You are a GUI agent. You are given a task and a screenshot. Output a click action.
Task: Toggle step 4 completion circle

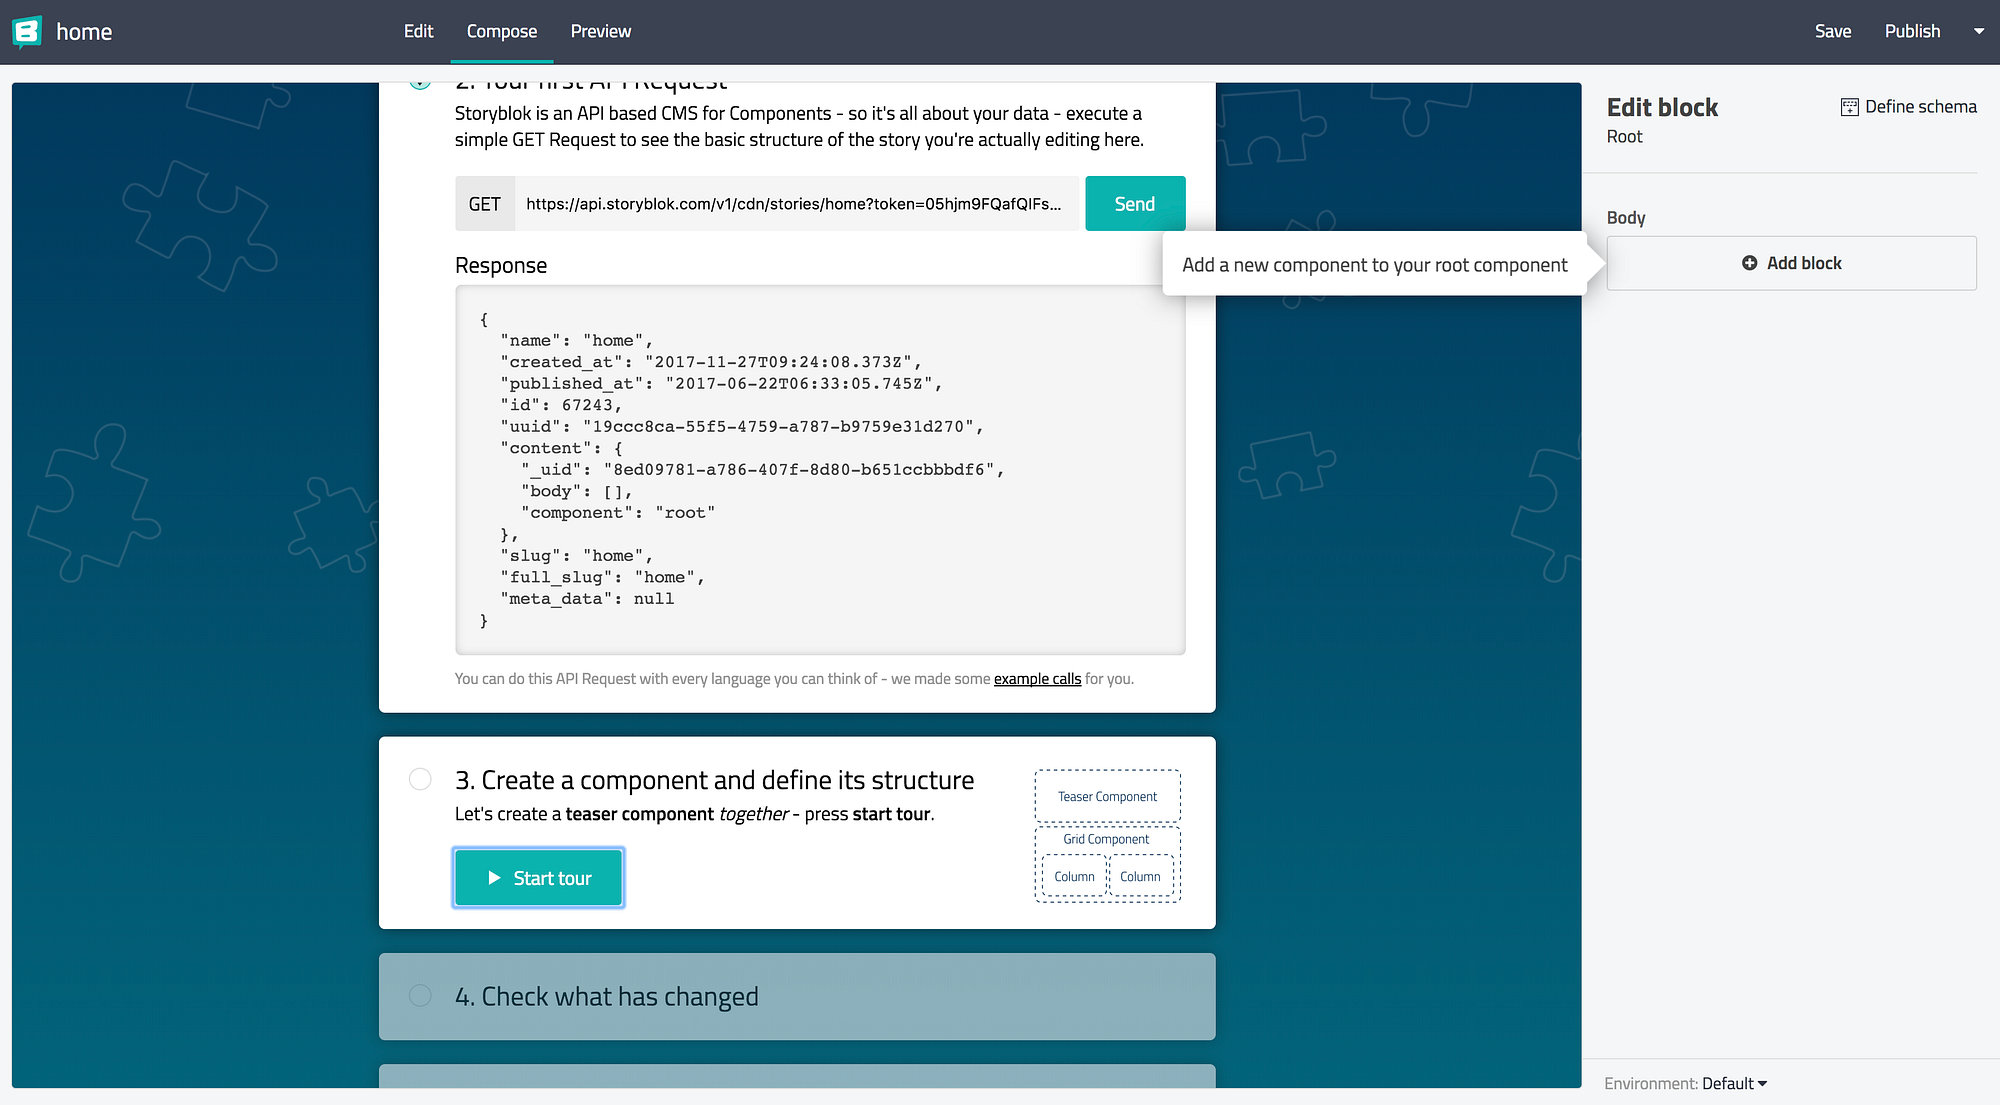(420, 996)
